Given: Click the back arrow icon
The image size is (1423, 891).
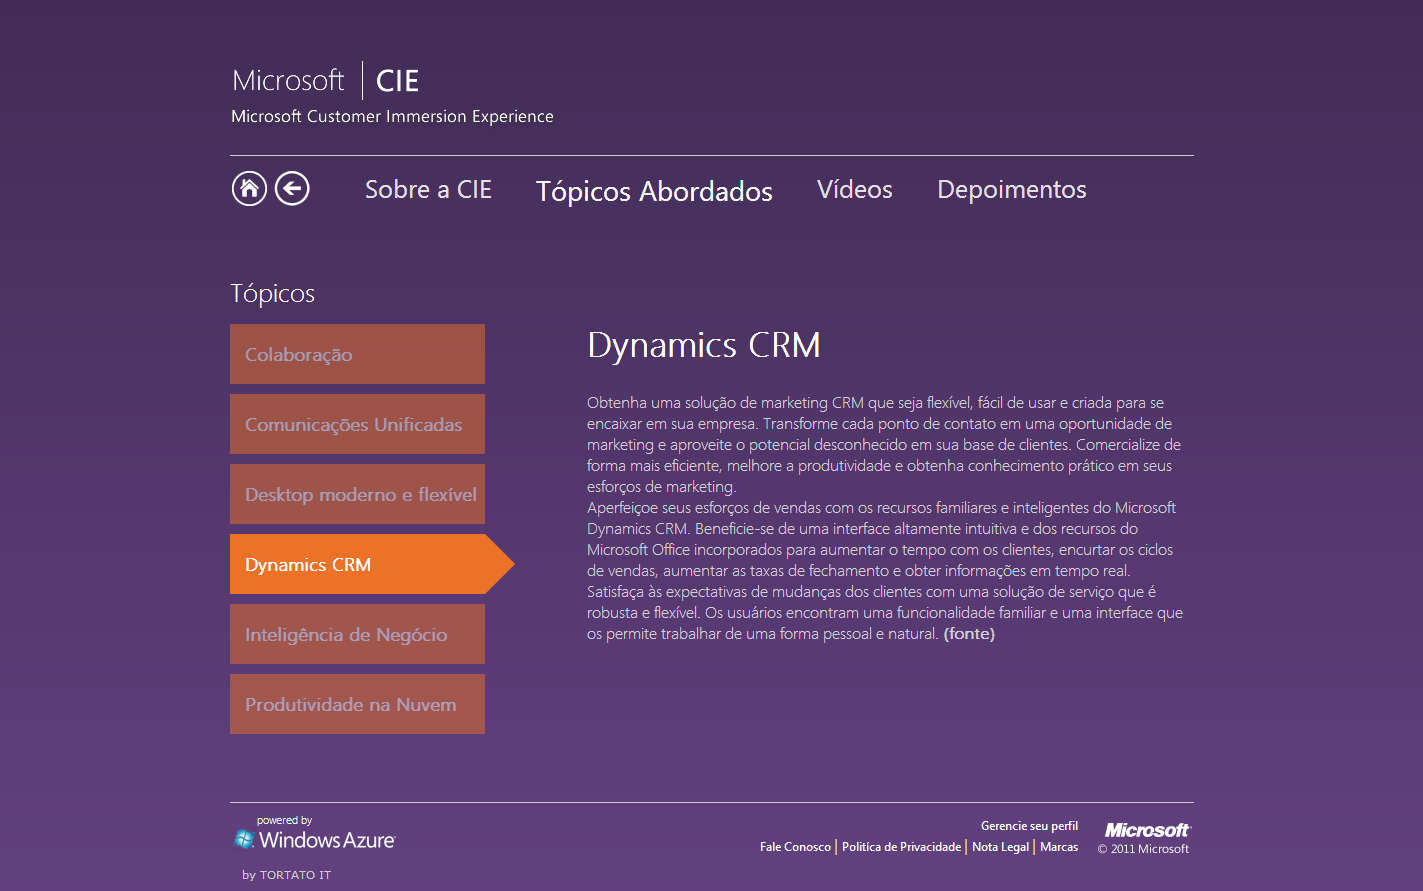Looking at the screenshot, I should click(x=292, y=188).
